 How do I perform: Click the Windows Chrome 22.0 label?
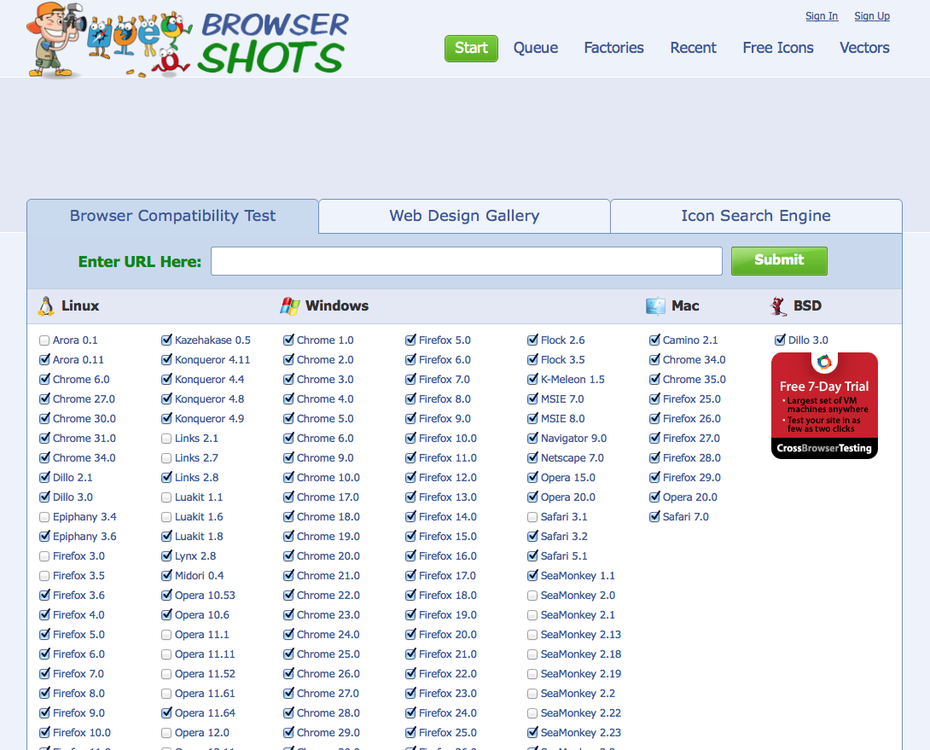tap(328, 595)
